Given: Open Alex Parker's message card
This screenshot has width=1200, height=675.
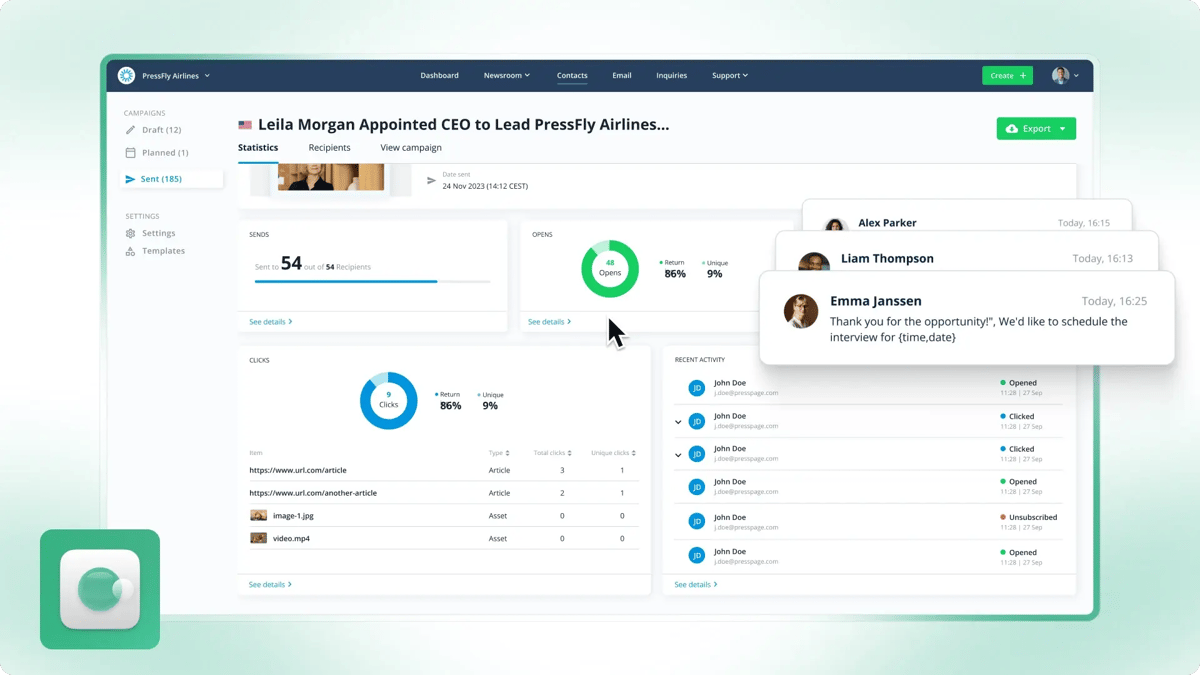Looking at the screenshot, I should (967, 215).
